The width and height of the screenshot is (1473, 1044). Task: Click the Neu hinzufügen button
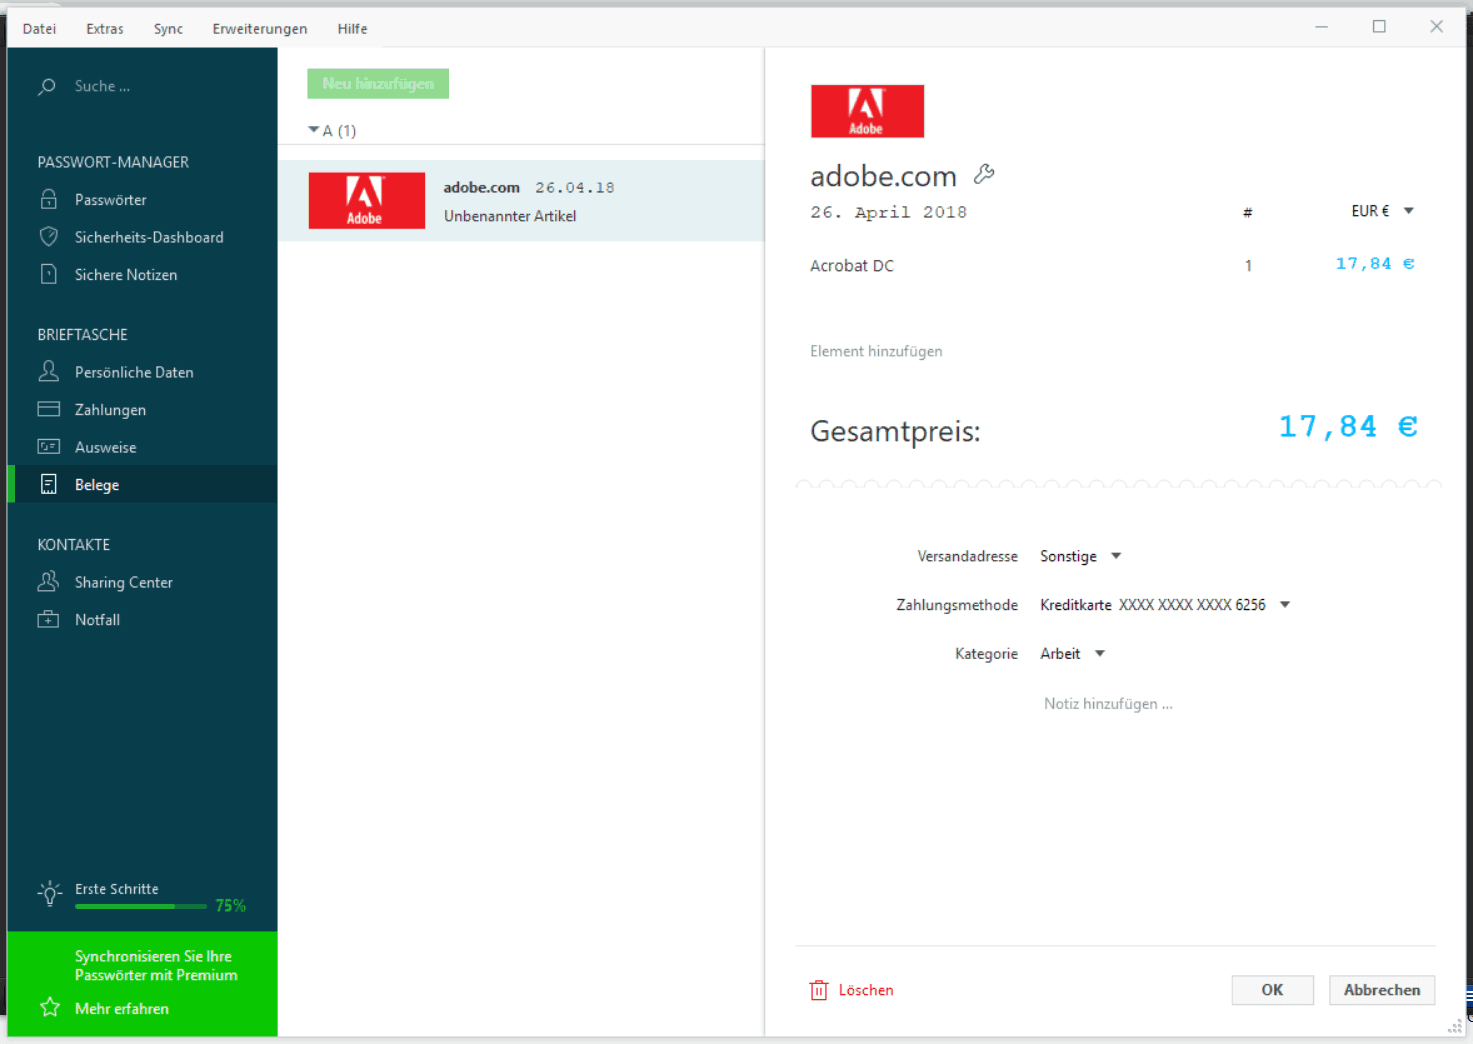378,84
